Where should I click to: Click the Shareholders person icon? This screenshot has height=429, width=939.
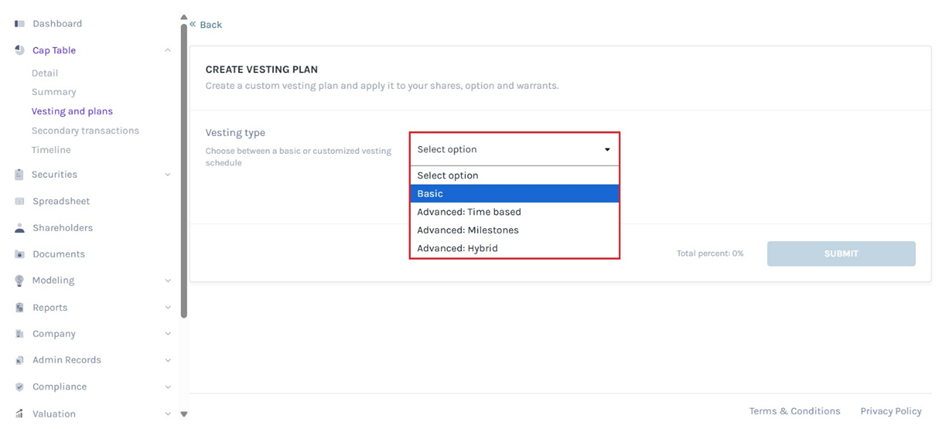pyautogui.click(x=20, y=228)
